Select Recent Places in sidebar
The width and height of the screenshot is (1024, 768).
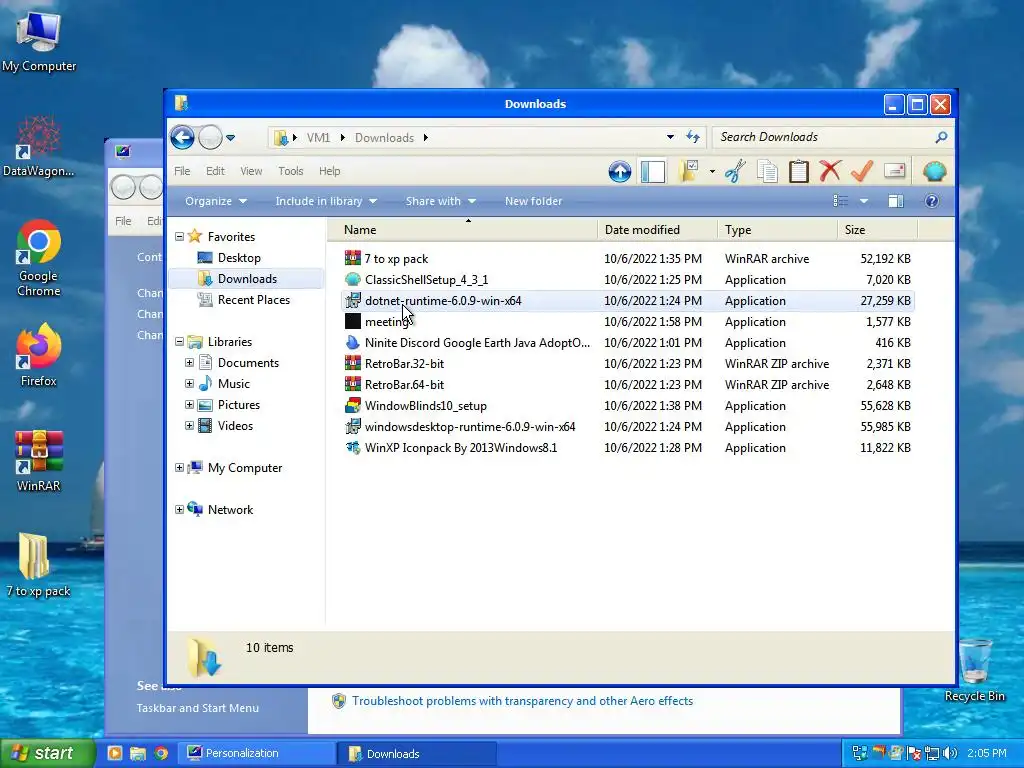tap(253, 300)
